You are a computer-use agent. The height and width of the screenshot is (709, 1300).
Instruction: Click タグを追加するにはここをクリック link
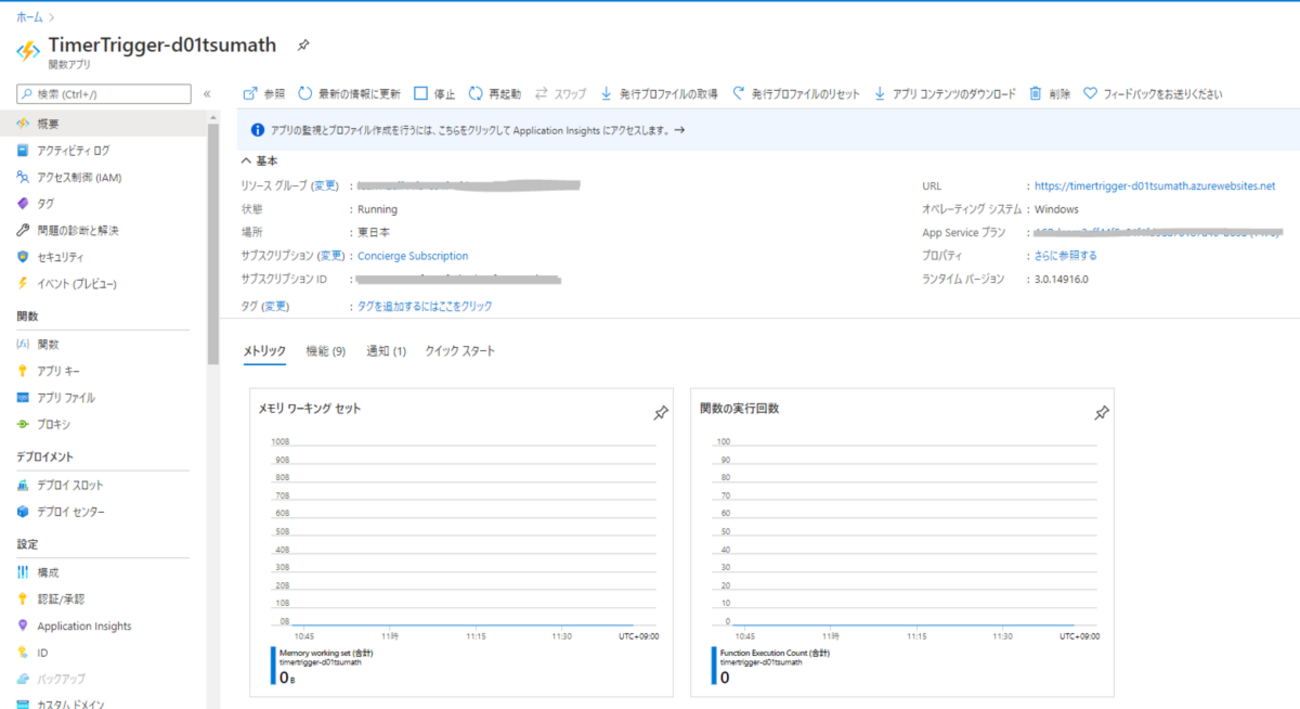425,306
